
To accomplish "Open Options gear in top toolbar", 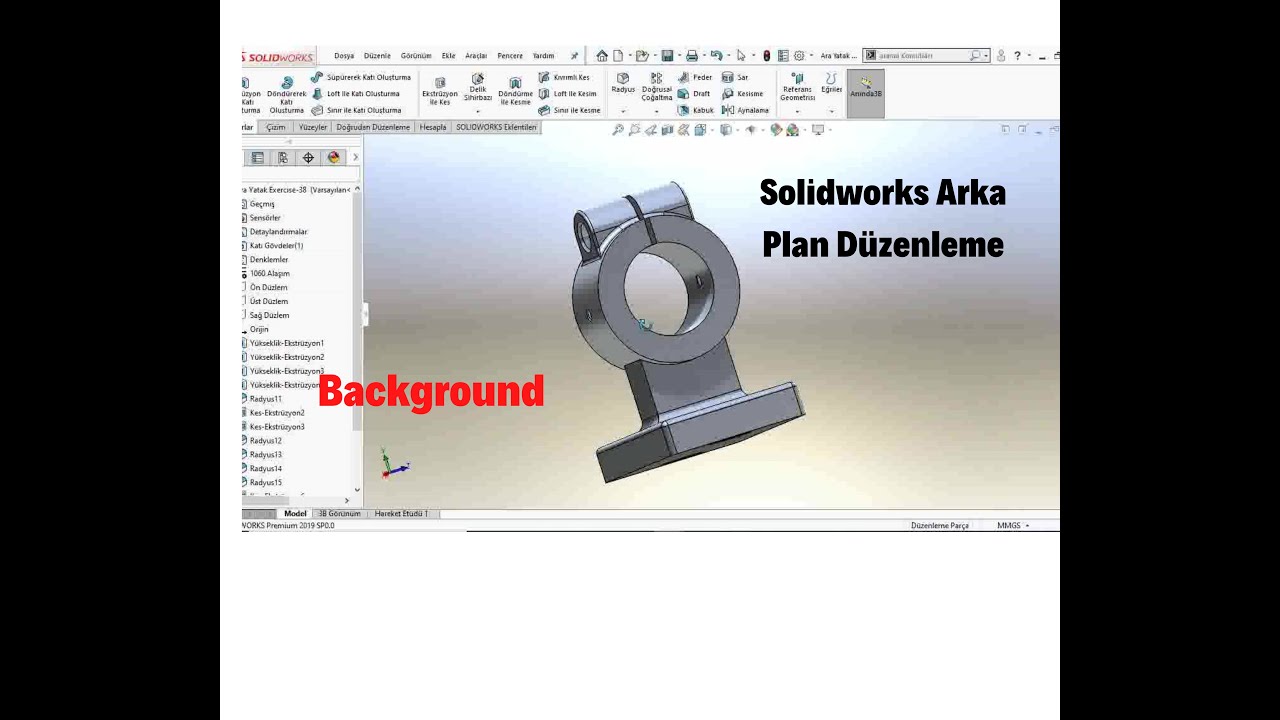I will [x=799, y=56].
